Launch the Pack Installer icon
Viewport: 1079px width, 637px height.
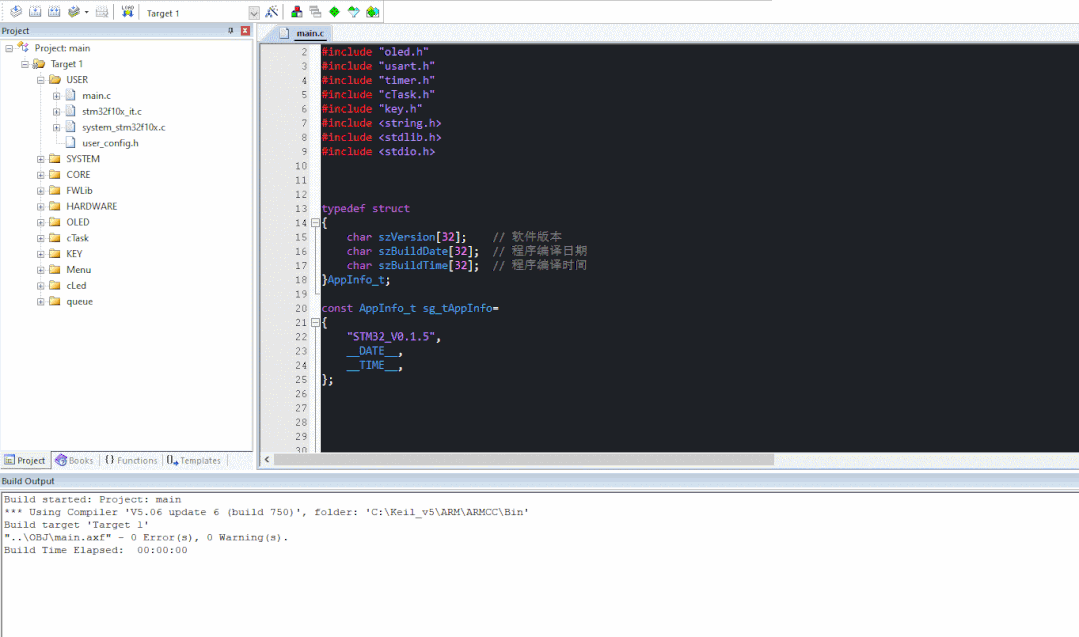pyautogui.click(x=373, y=12)
